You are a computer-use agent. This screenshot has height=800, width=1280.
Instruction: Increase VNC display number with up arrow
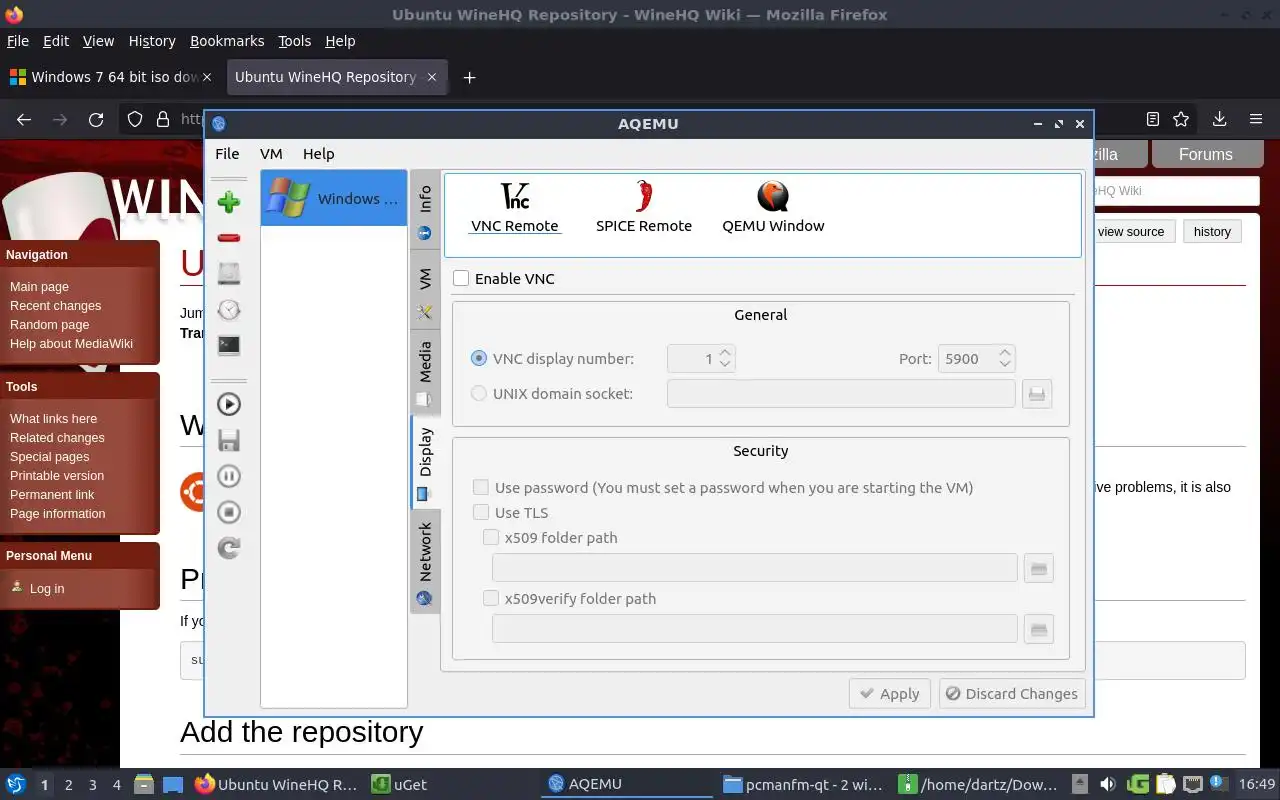click(x=726, y=352)
